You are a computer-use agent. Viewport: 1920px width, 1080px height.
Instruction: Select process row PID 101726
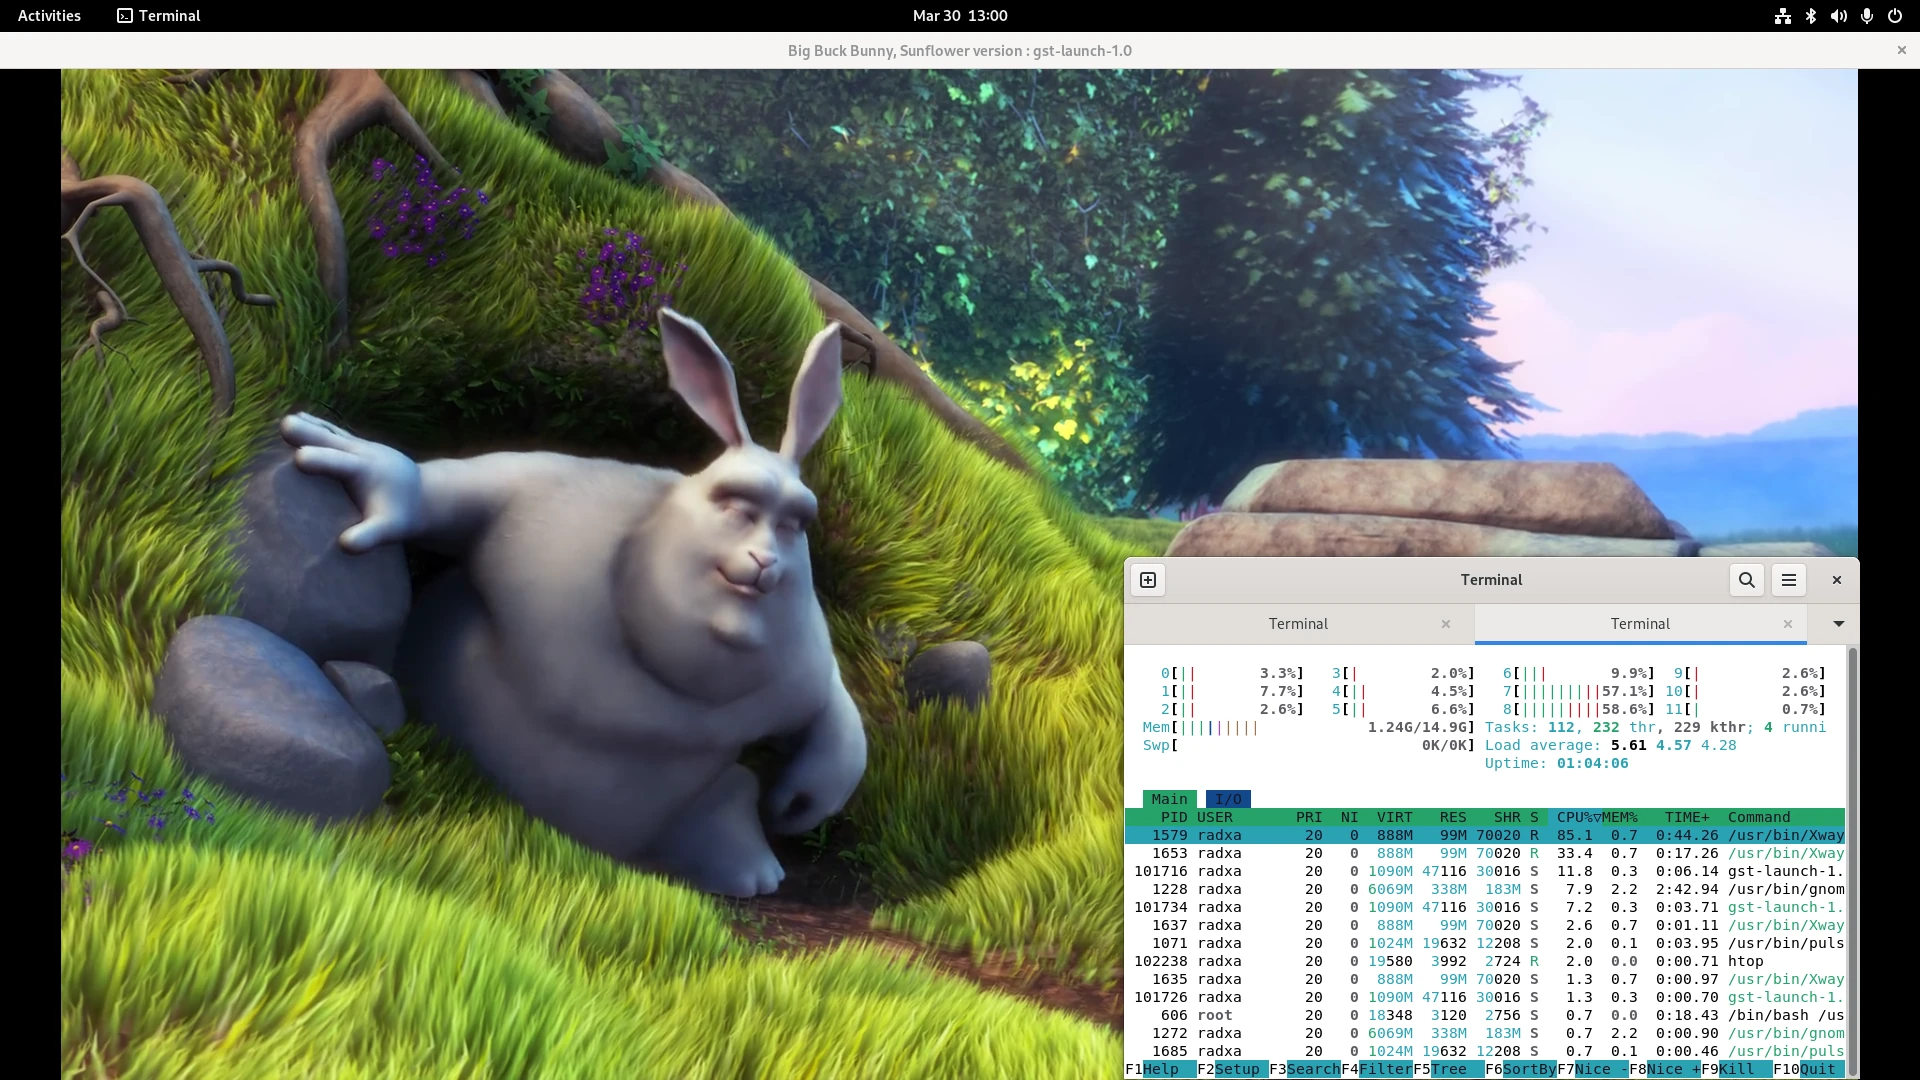[x=1485, y=997]
